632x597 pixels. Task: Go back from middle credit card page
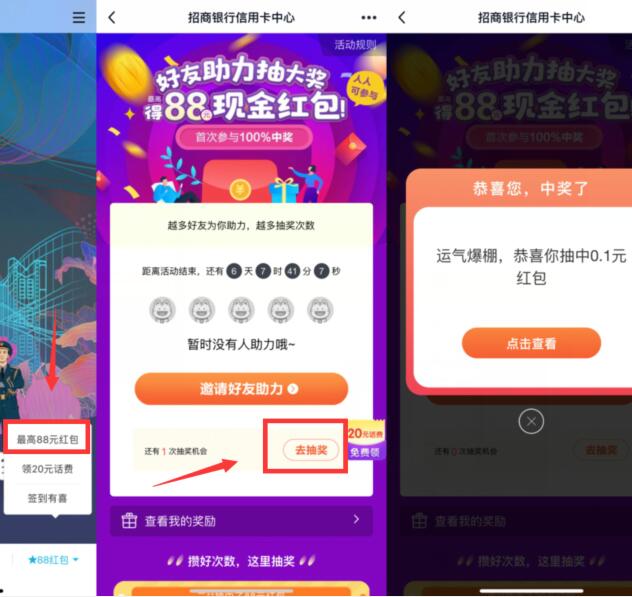click(112, 17)
